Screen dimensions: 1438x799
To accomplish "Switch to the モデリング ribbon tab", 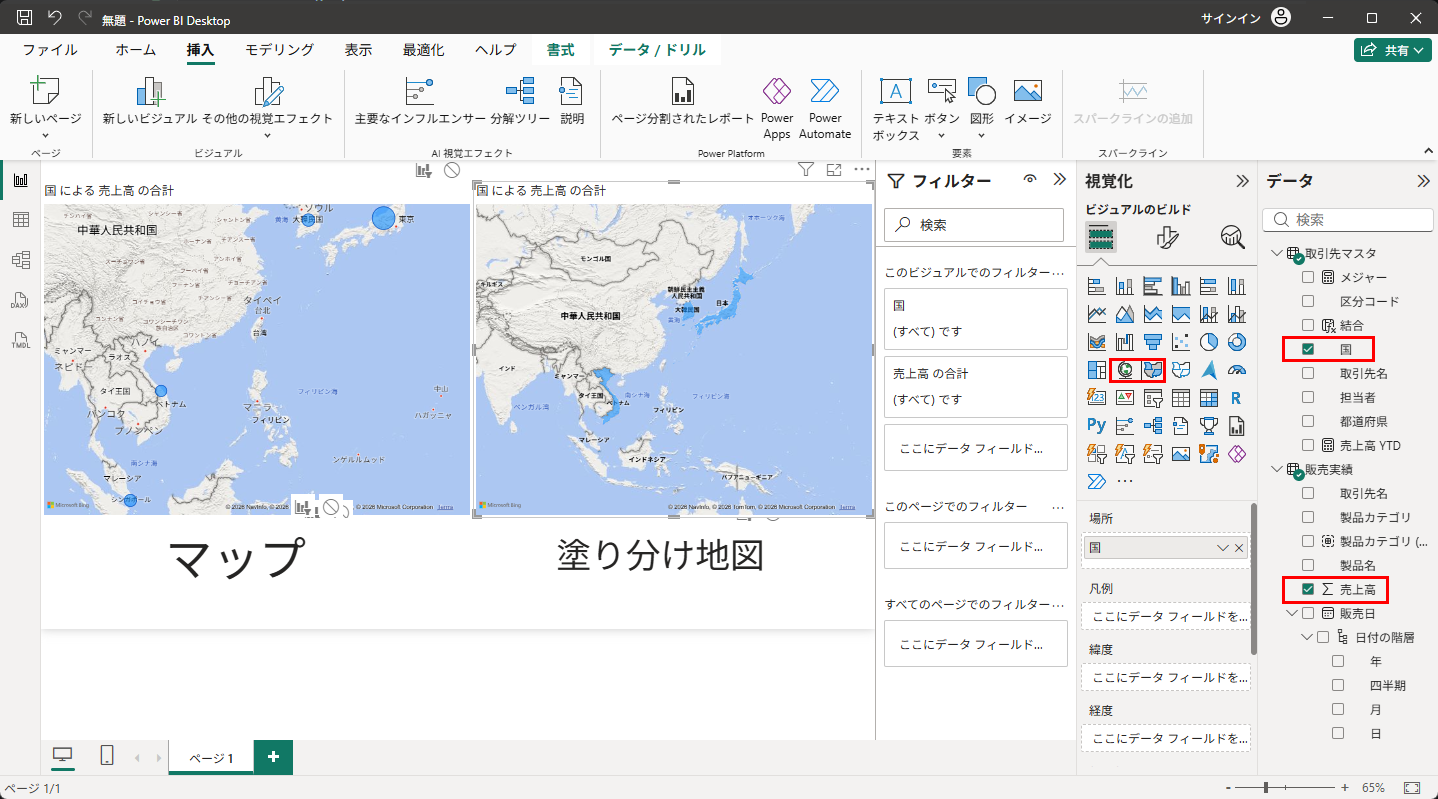I will [280, 50].
